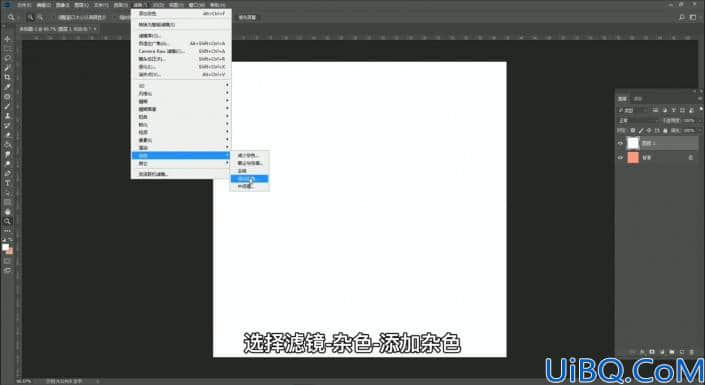Viewport: 705px width, 385px height.
Task: Open the Layers panel options menu
Action: 700,98
